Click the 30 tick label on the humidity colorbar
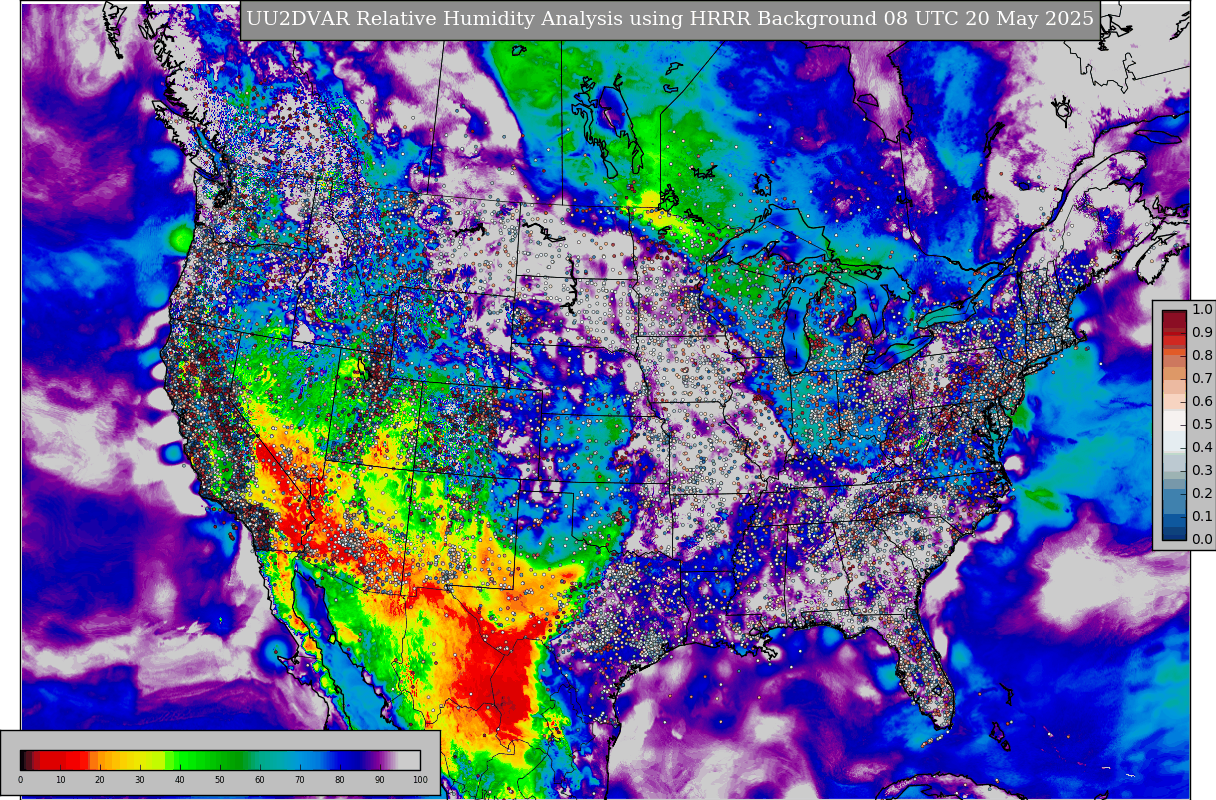Image resolution: width=1216 pixels, height=800 pixels. pyautogui.click(x=140, y=780)
